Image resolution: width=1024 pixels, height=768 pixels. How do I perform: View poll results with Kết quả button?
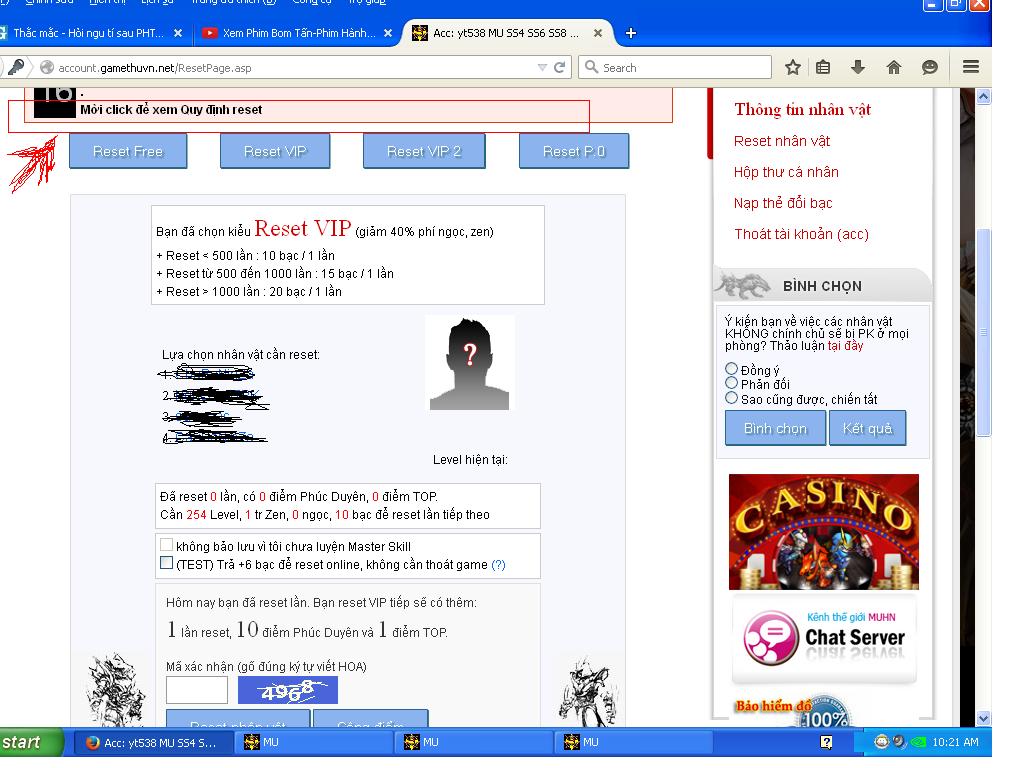(867, 428)
